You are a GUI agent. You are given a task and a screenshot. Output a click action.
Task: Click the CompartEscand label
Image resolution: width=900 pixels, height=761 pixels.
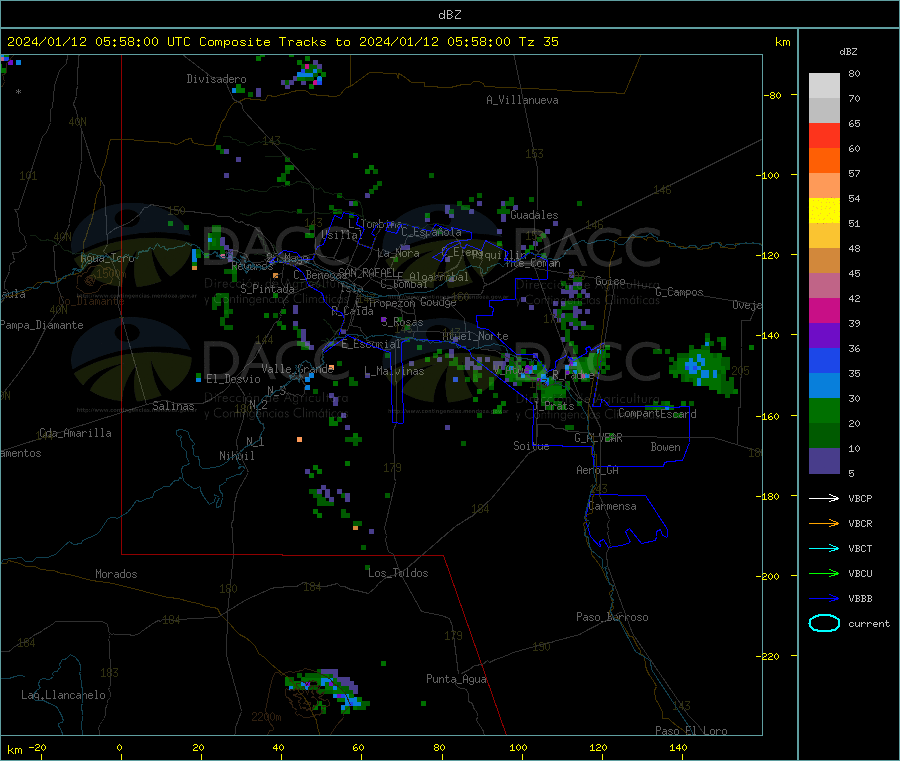(x=657, y=413)
